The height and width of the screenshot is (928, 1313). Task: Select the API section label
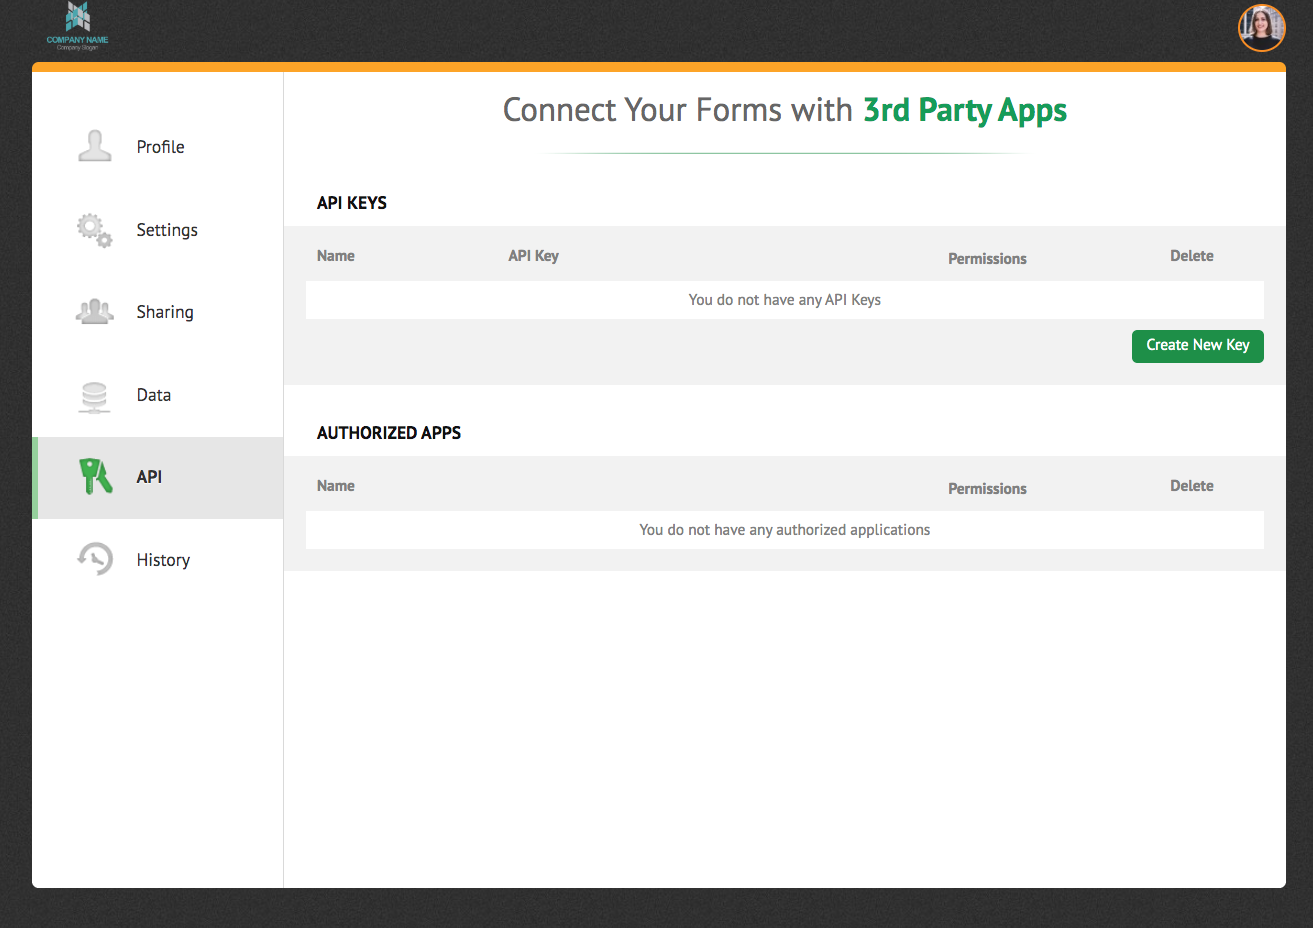tap(149, 477)
